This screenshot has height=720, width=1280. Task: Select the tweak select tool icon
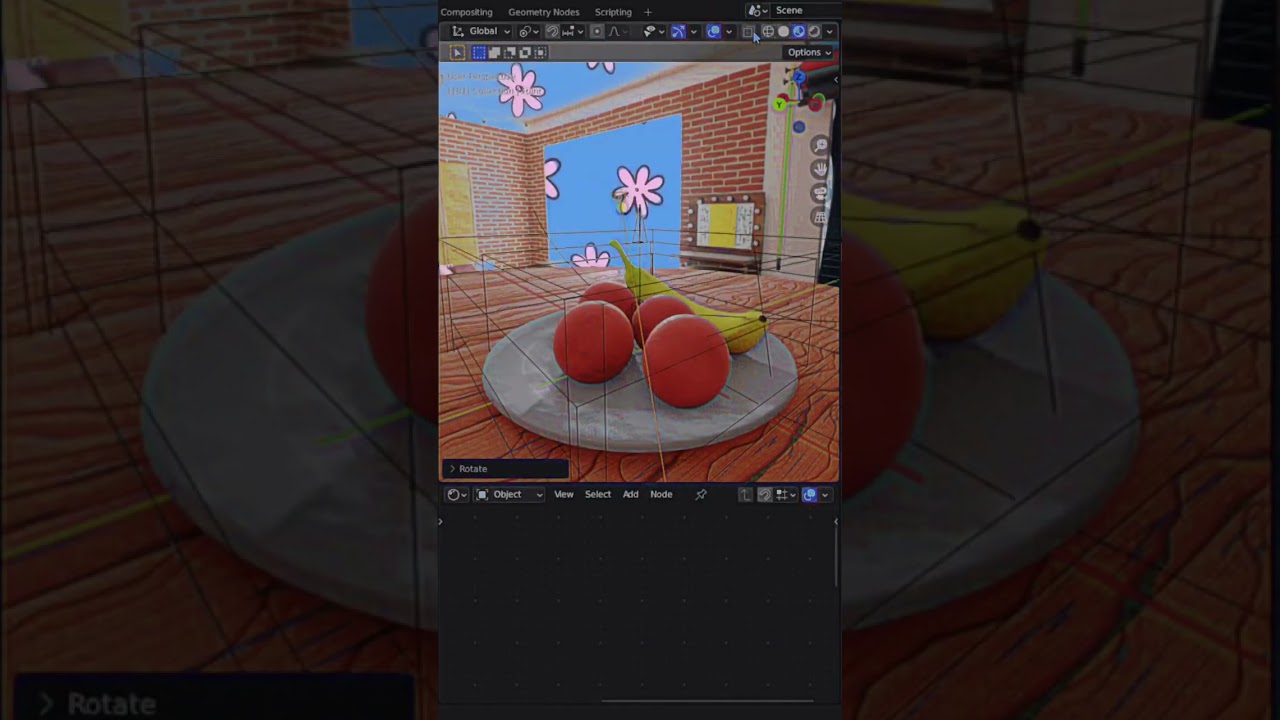click(458, 52)
